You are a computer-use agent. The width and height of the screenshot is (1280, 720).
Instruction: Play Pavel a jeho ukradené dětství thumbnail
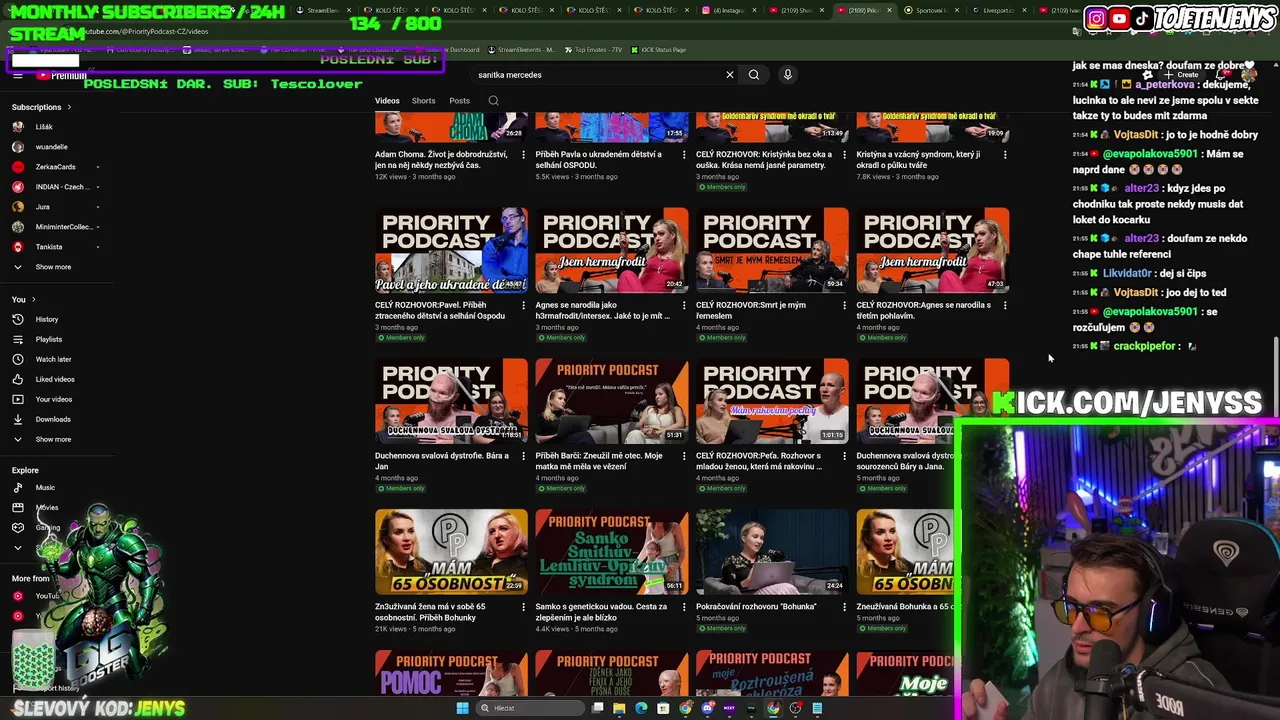point(451,250)
